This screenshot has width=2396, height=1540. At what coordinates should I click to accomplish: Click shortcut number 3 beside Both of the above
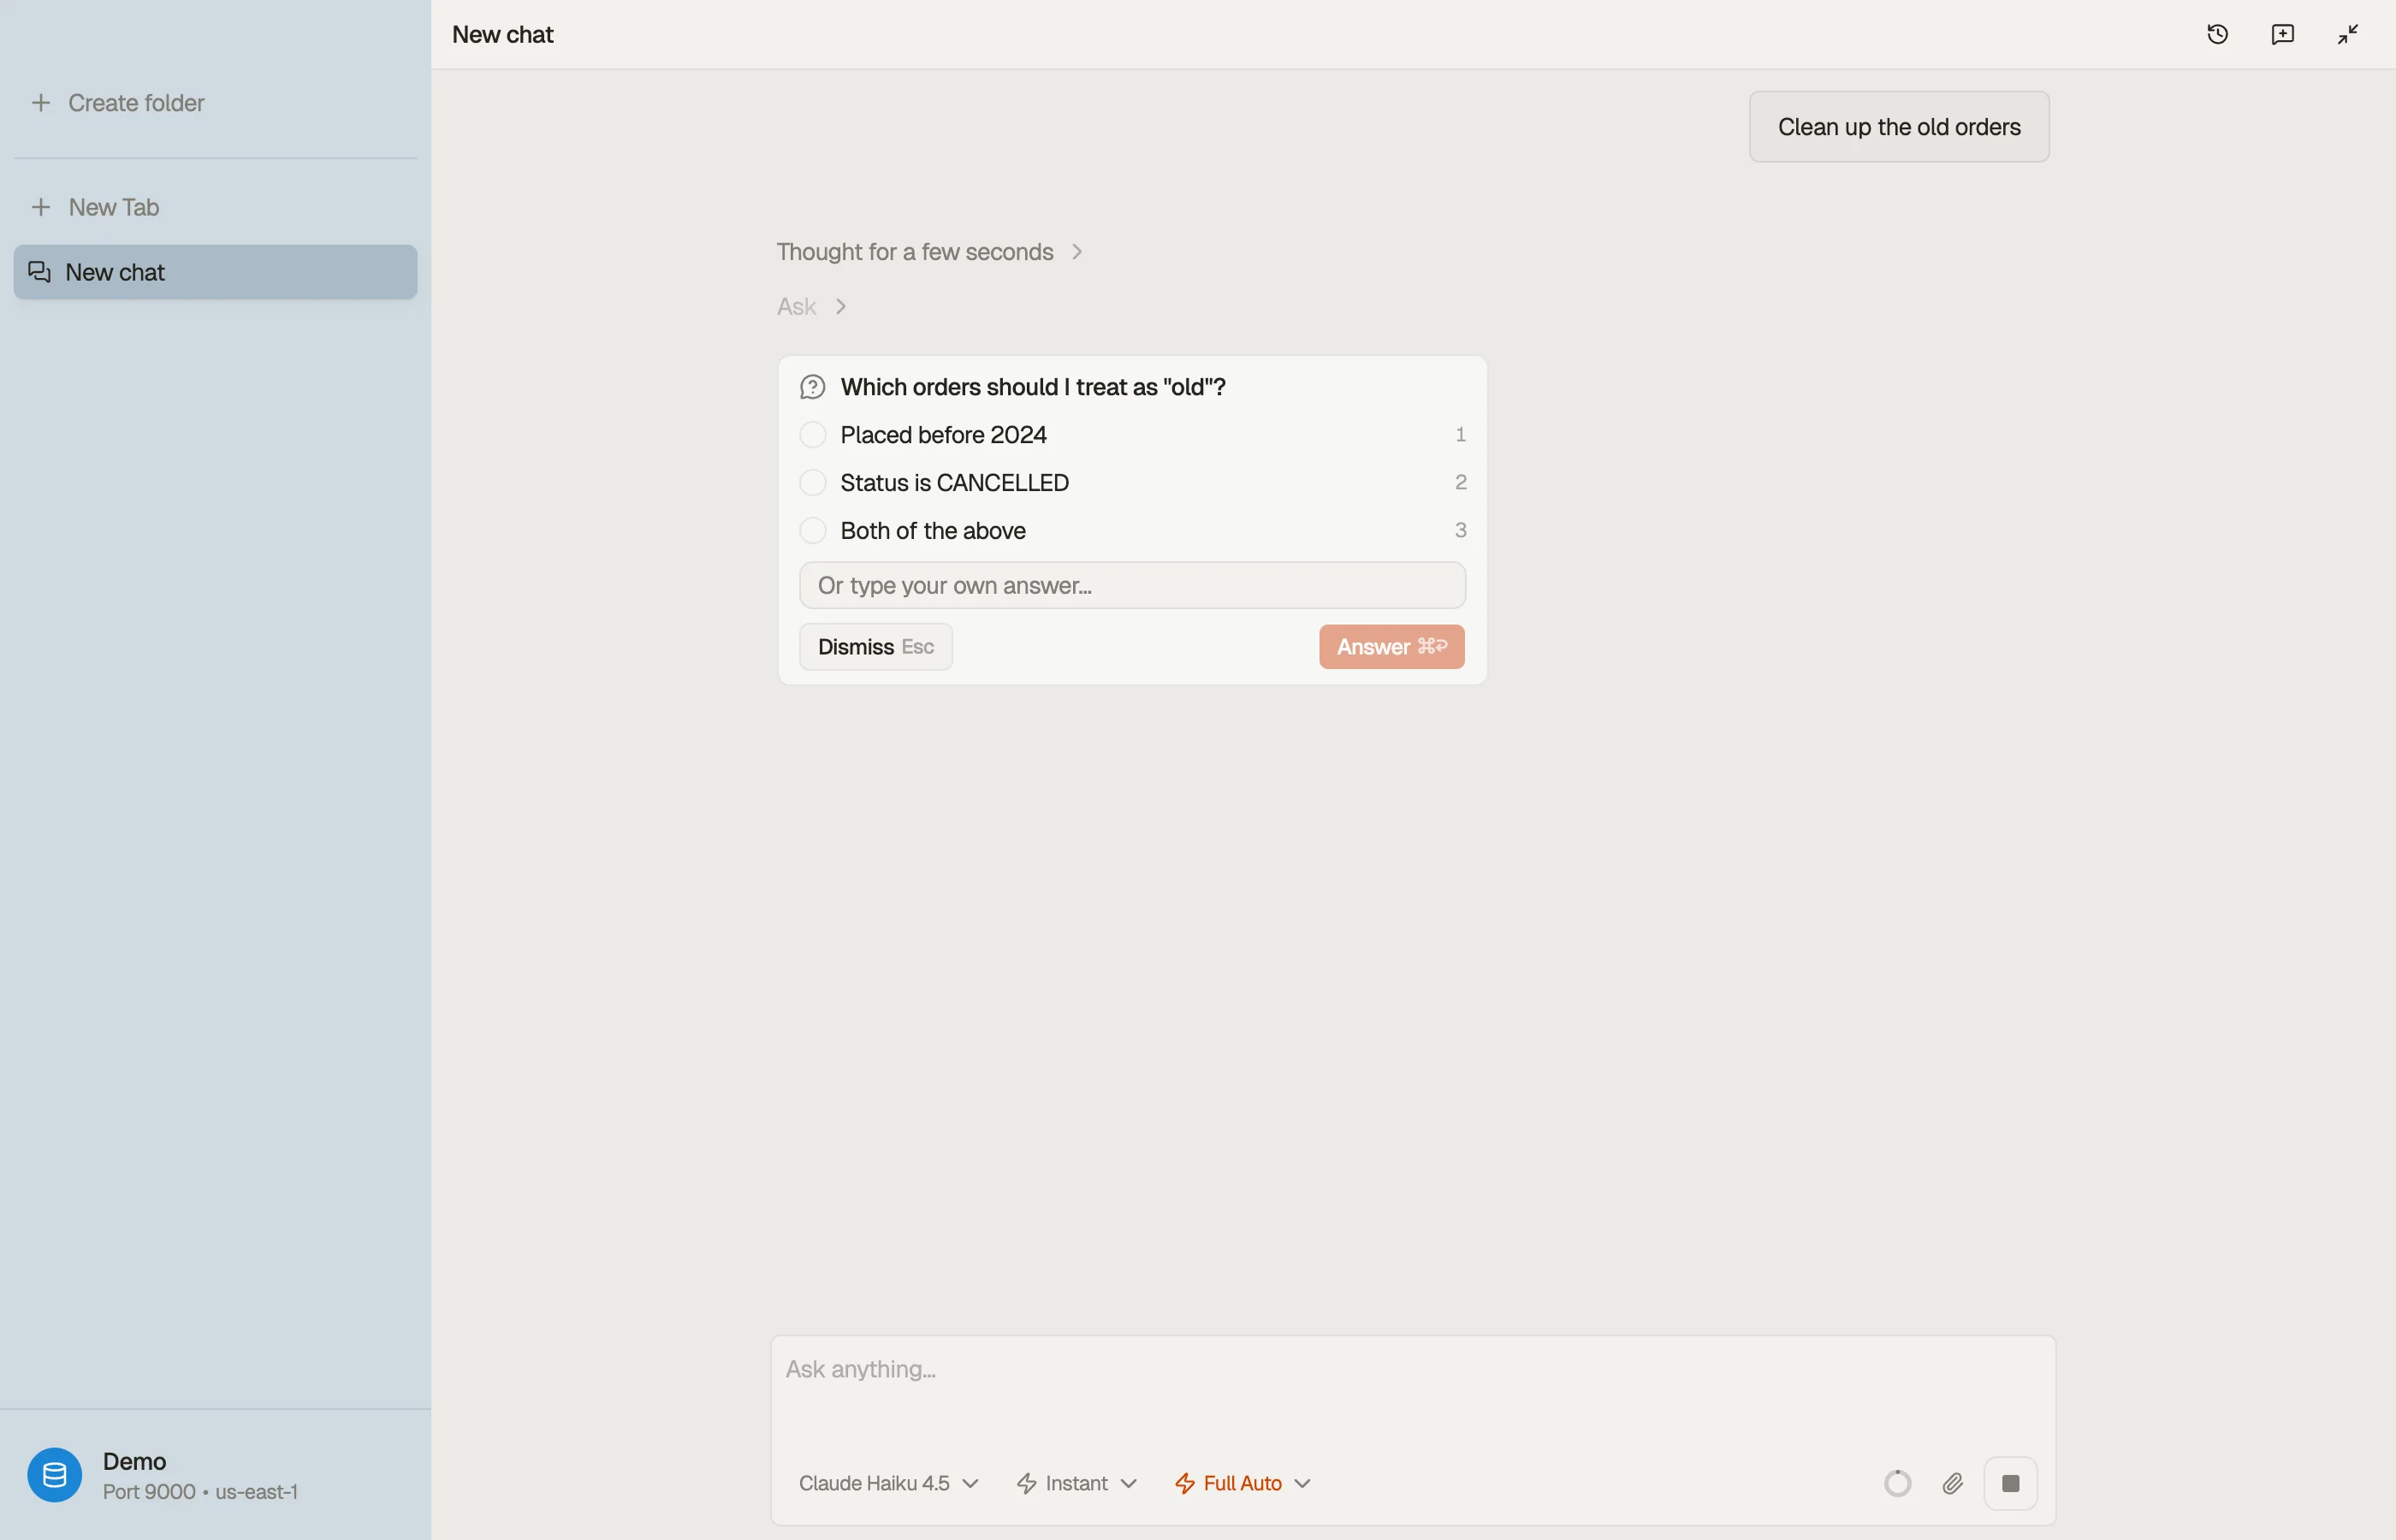click(x=1460, y=531)
